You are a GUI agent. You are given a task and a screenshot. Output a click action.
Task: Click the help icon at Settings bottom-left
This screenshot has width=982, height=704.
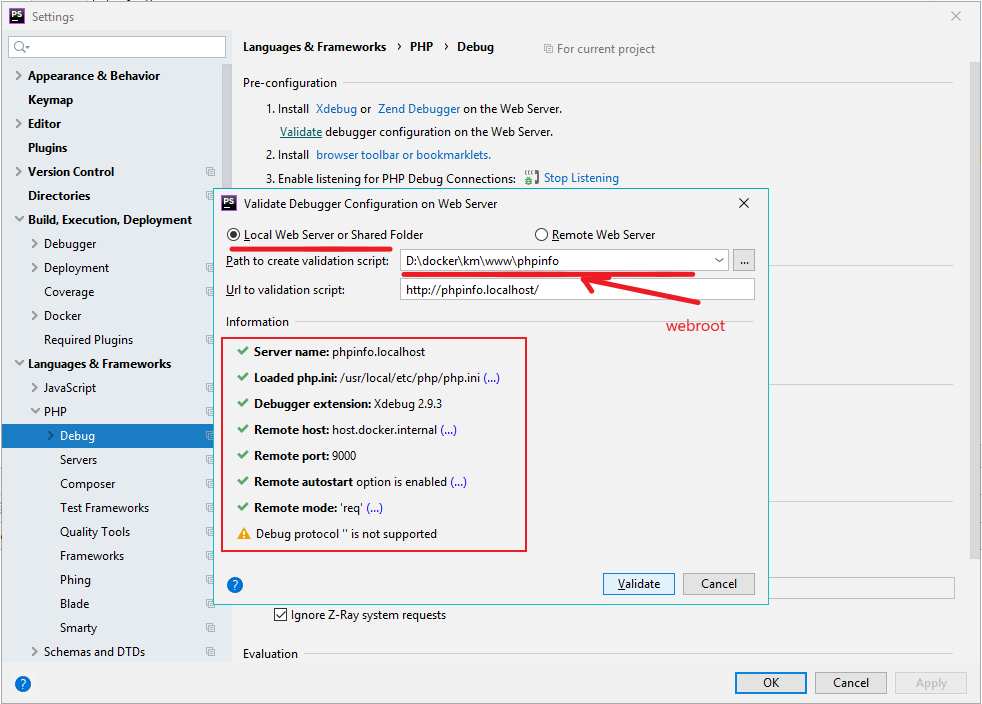coord(23,684)
